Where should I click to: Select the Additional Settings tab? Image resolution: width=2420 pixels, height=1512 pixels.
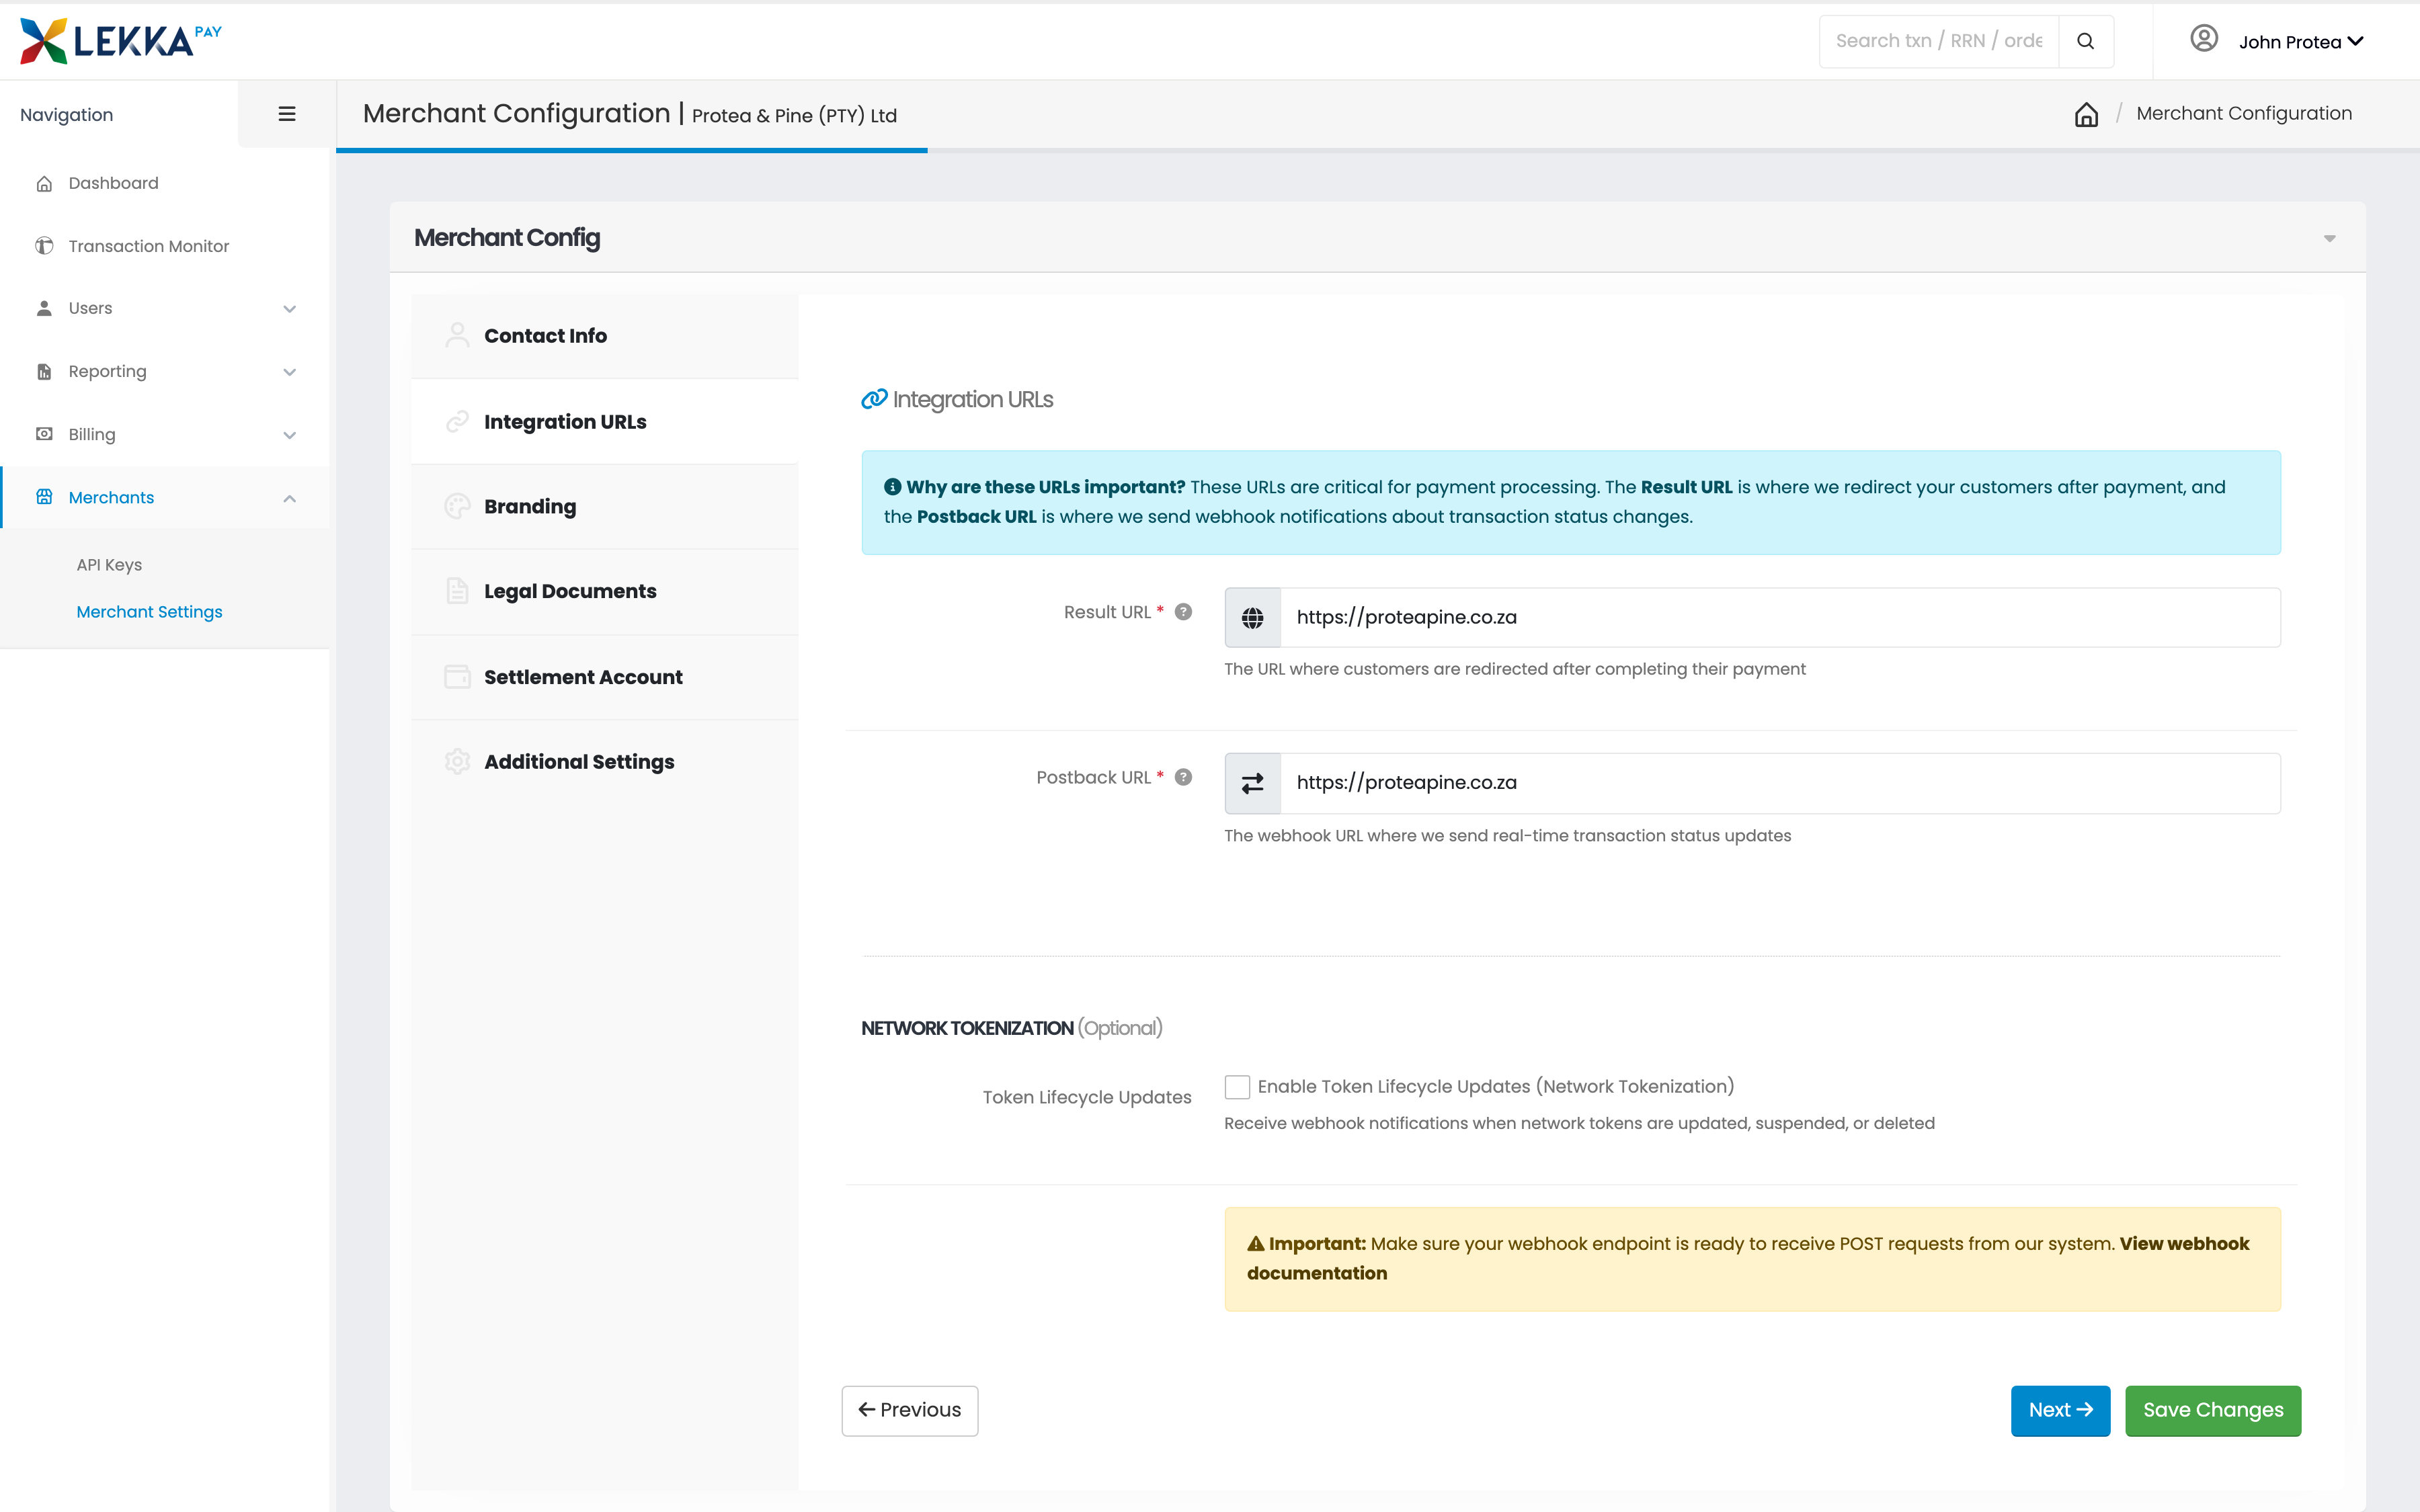click(604, 762)
